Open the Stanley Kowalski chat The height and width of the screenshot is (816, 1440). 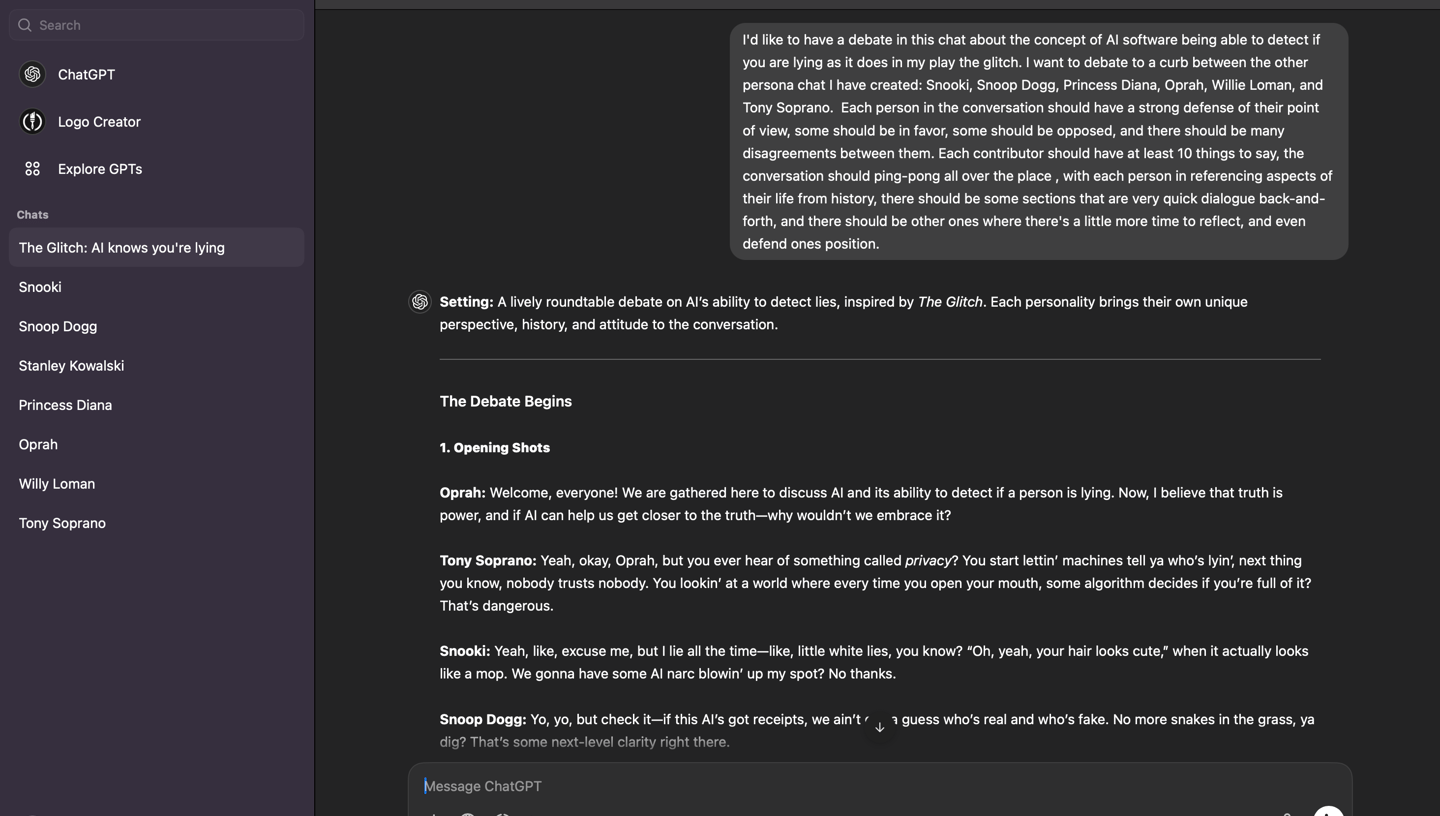[156, 366]
